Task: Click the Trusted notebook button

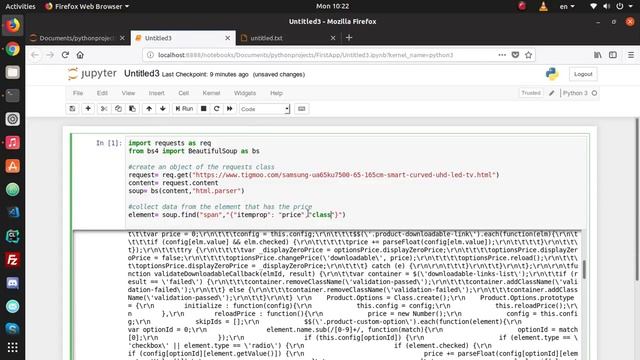Action: 531,93
